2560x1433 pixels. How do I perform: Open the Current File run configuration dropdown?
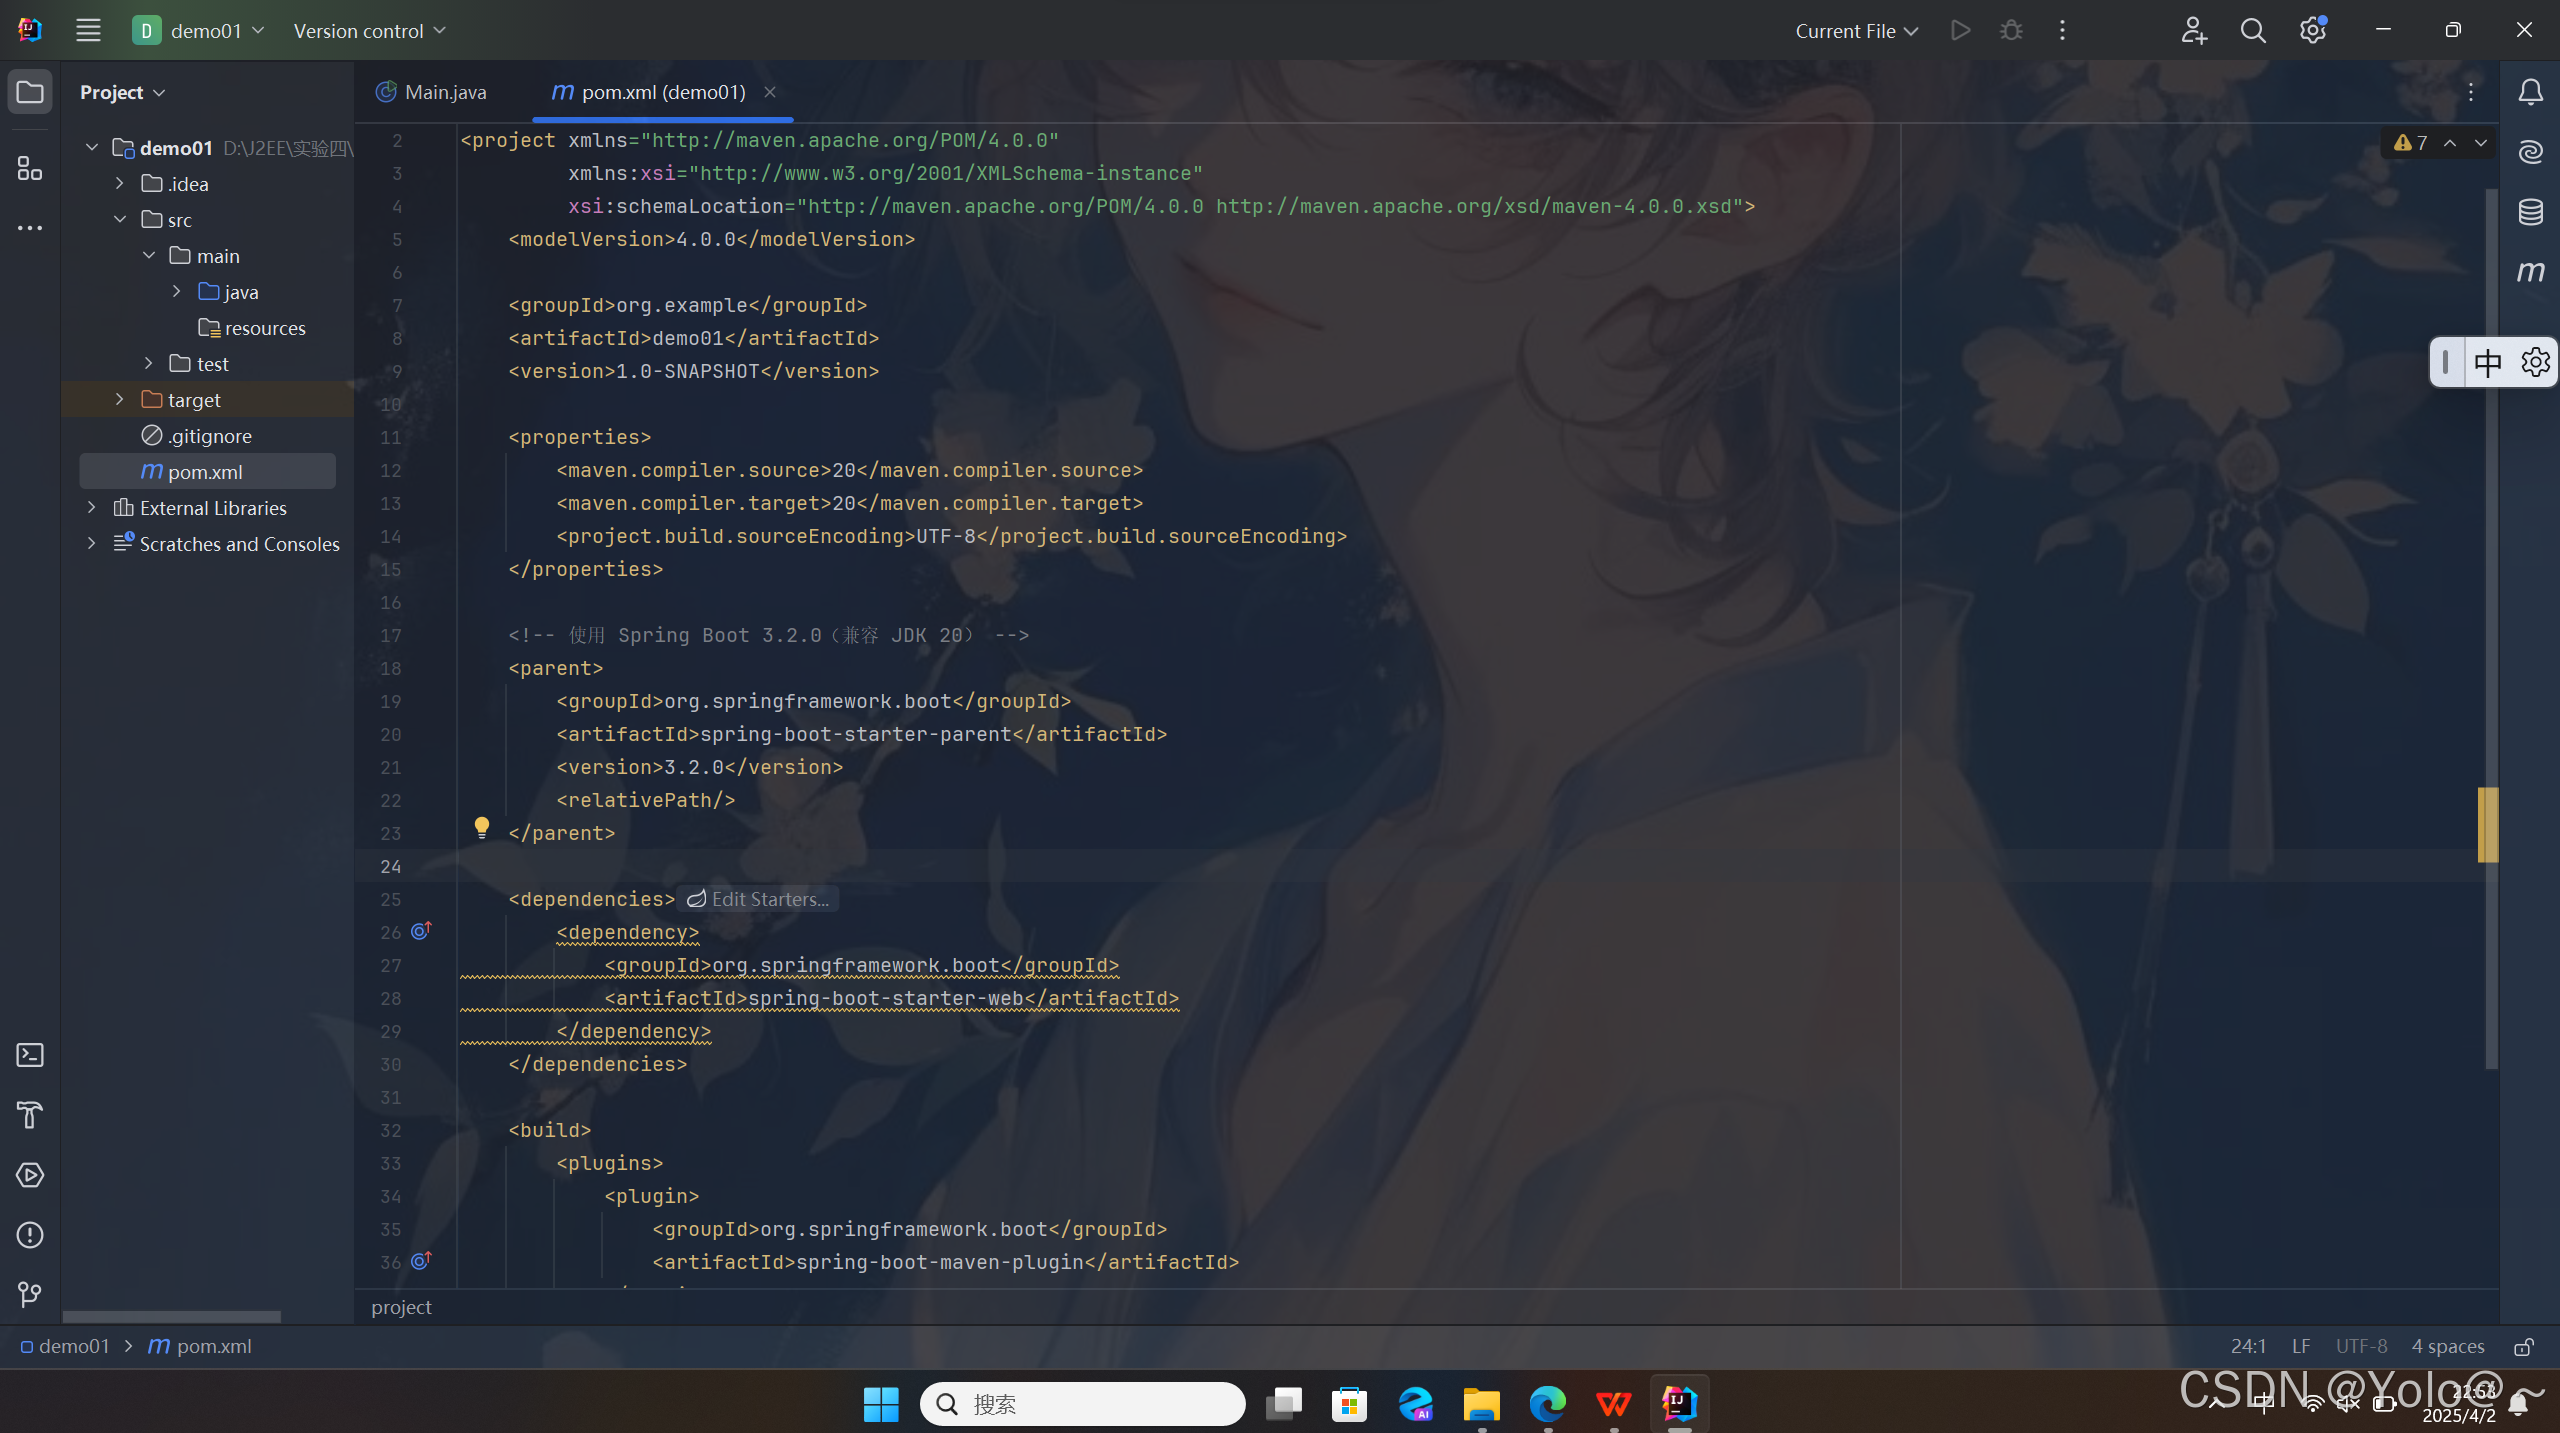pyautogui.click(x=1856, y=31)
